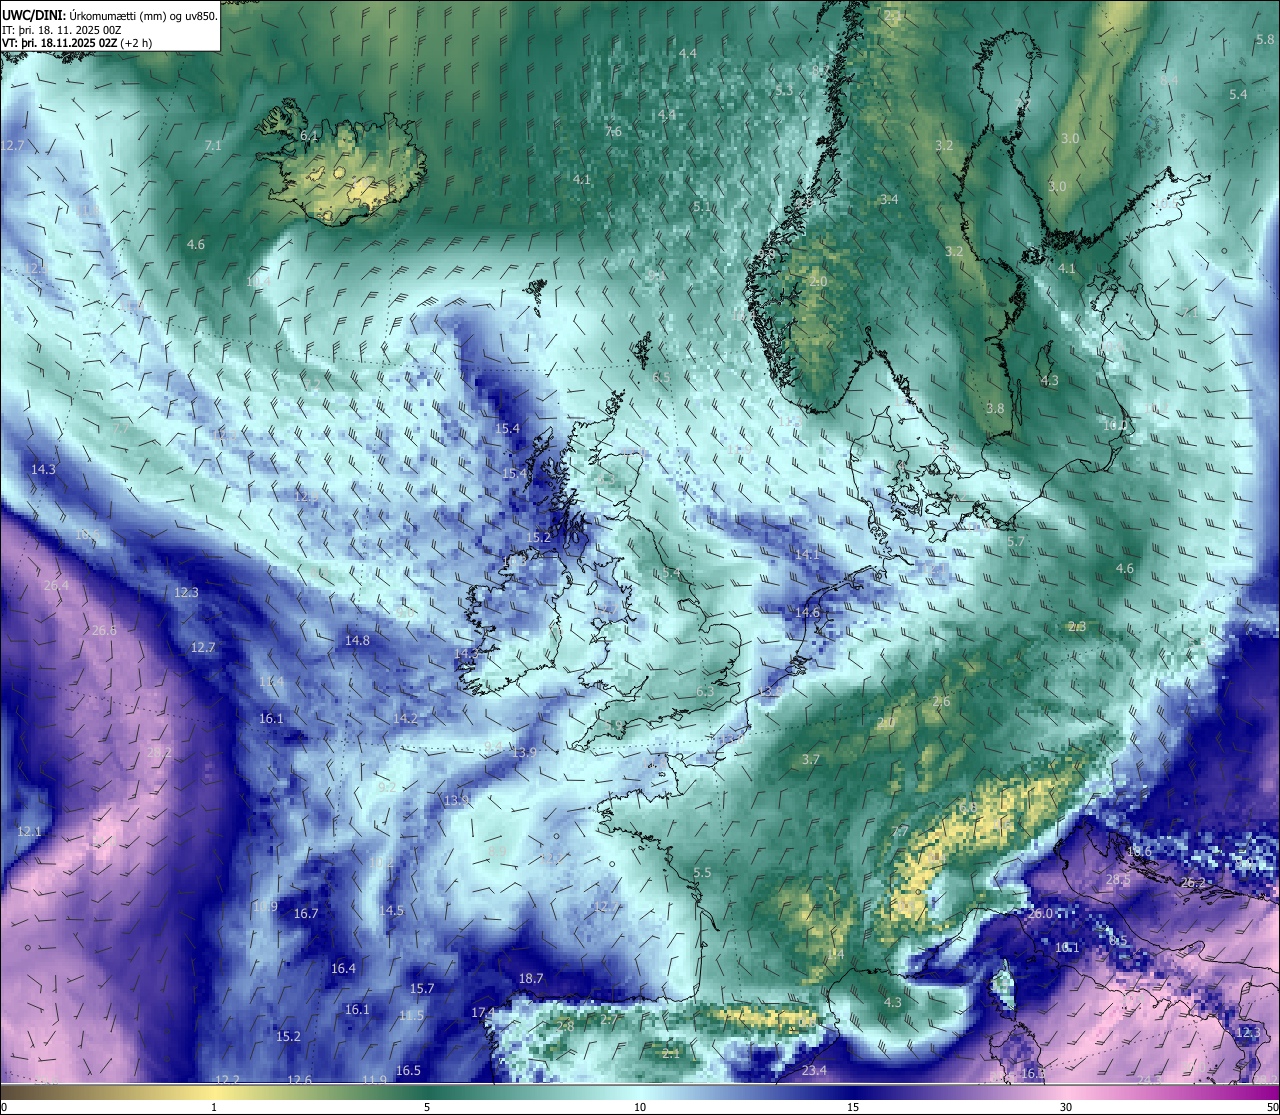Click the 17.4 value near Spain coast
The image size is (1280, 1115).
point(484,1012)
